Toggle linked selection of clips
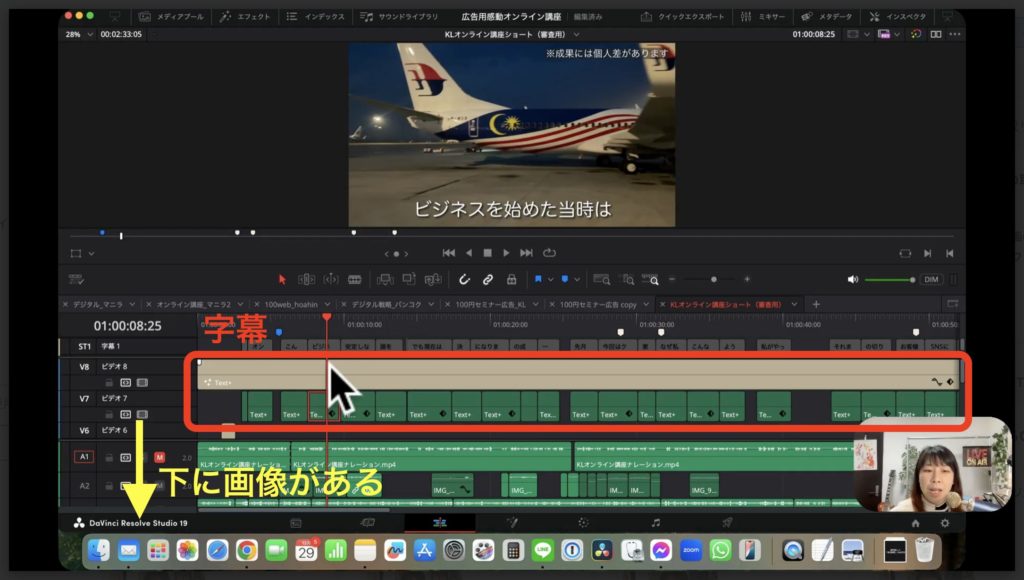 487,279
